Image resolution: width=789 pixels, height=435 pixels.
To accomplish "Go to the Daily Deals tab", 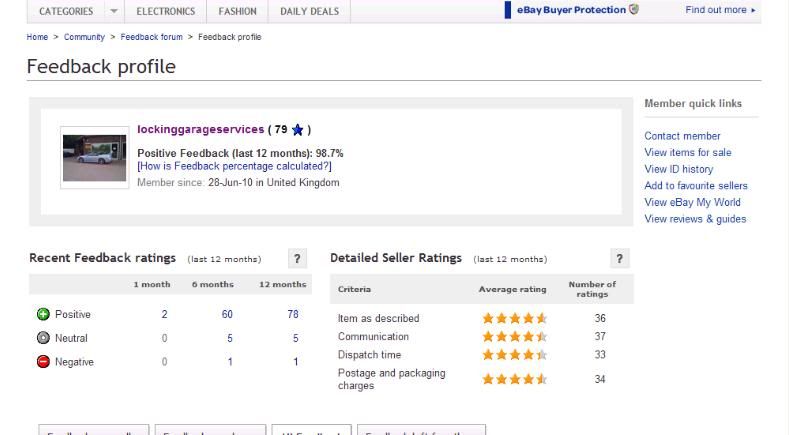I will click(309, 11).
